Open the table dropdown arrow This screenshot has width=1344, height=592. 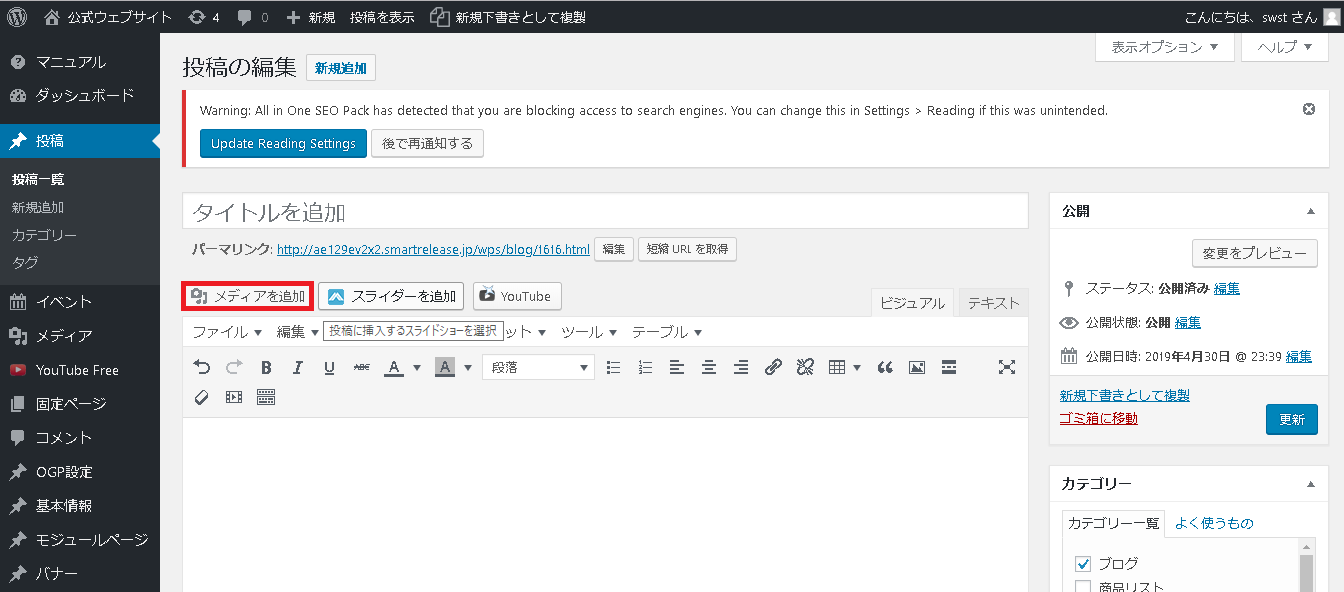point(857,367)
